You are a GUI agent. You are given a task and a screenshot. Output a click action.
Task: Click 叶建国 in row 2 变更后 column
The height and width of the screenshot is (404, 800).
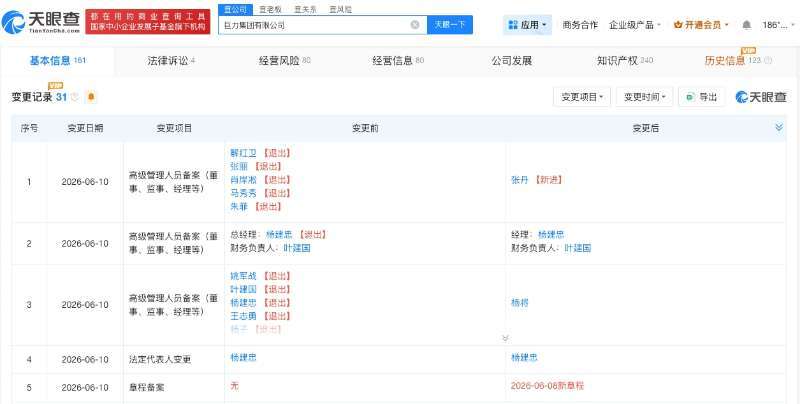click(x=578, y=248)
